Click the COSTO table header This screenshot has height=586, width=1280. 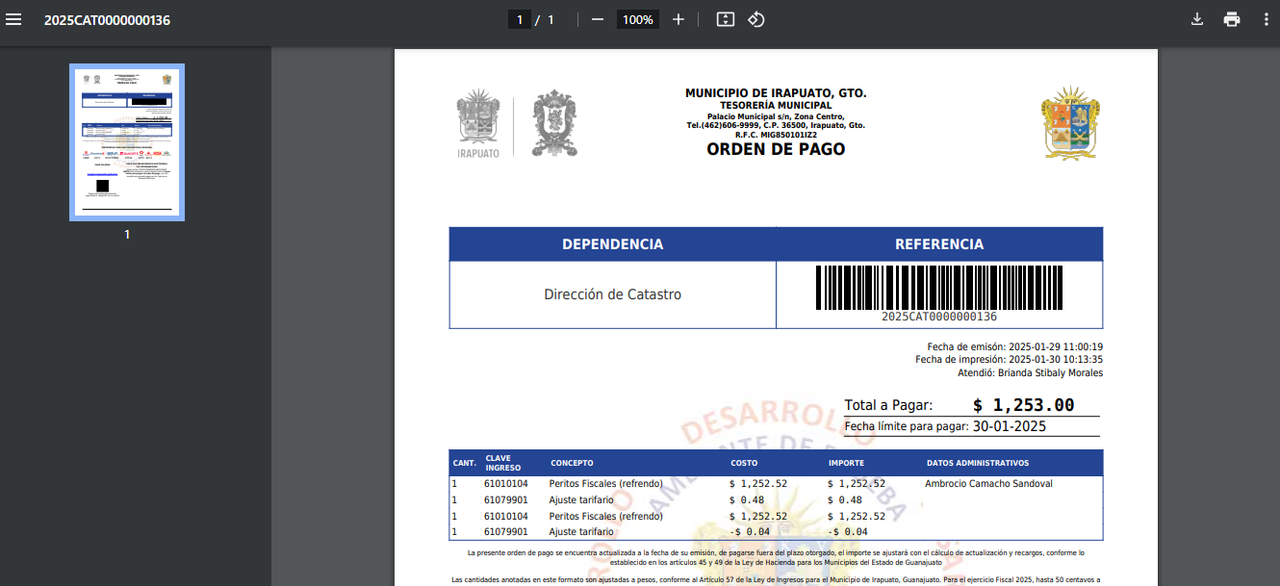tap(744, 464)
